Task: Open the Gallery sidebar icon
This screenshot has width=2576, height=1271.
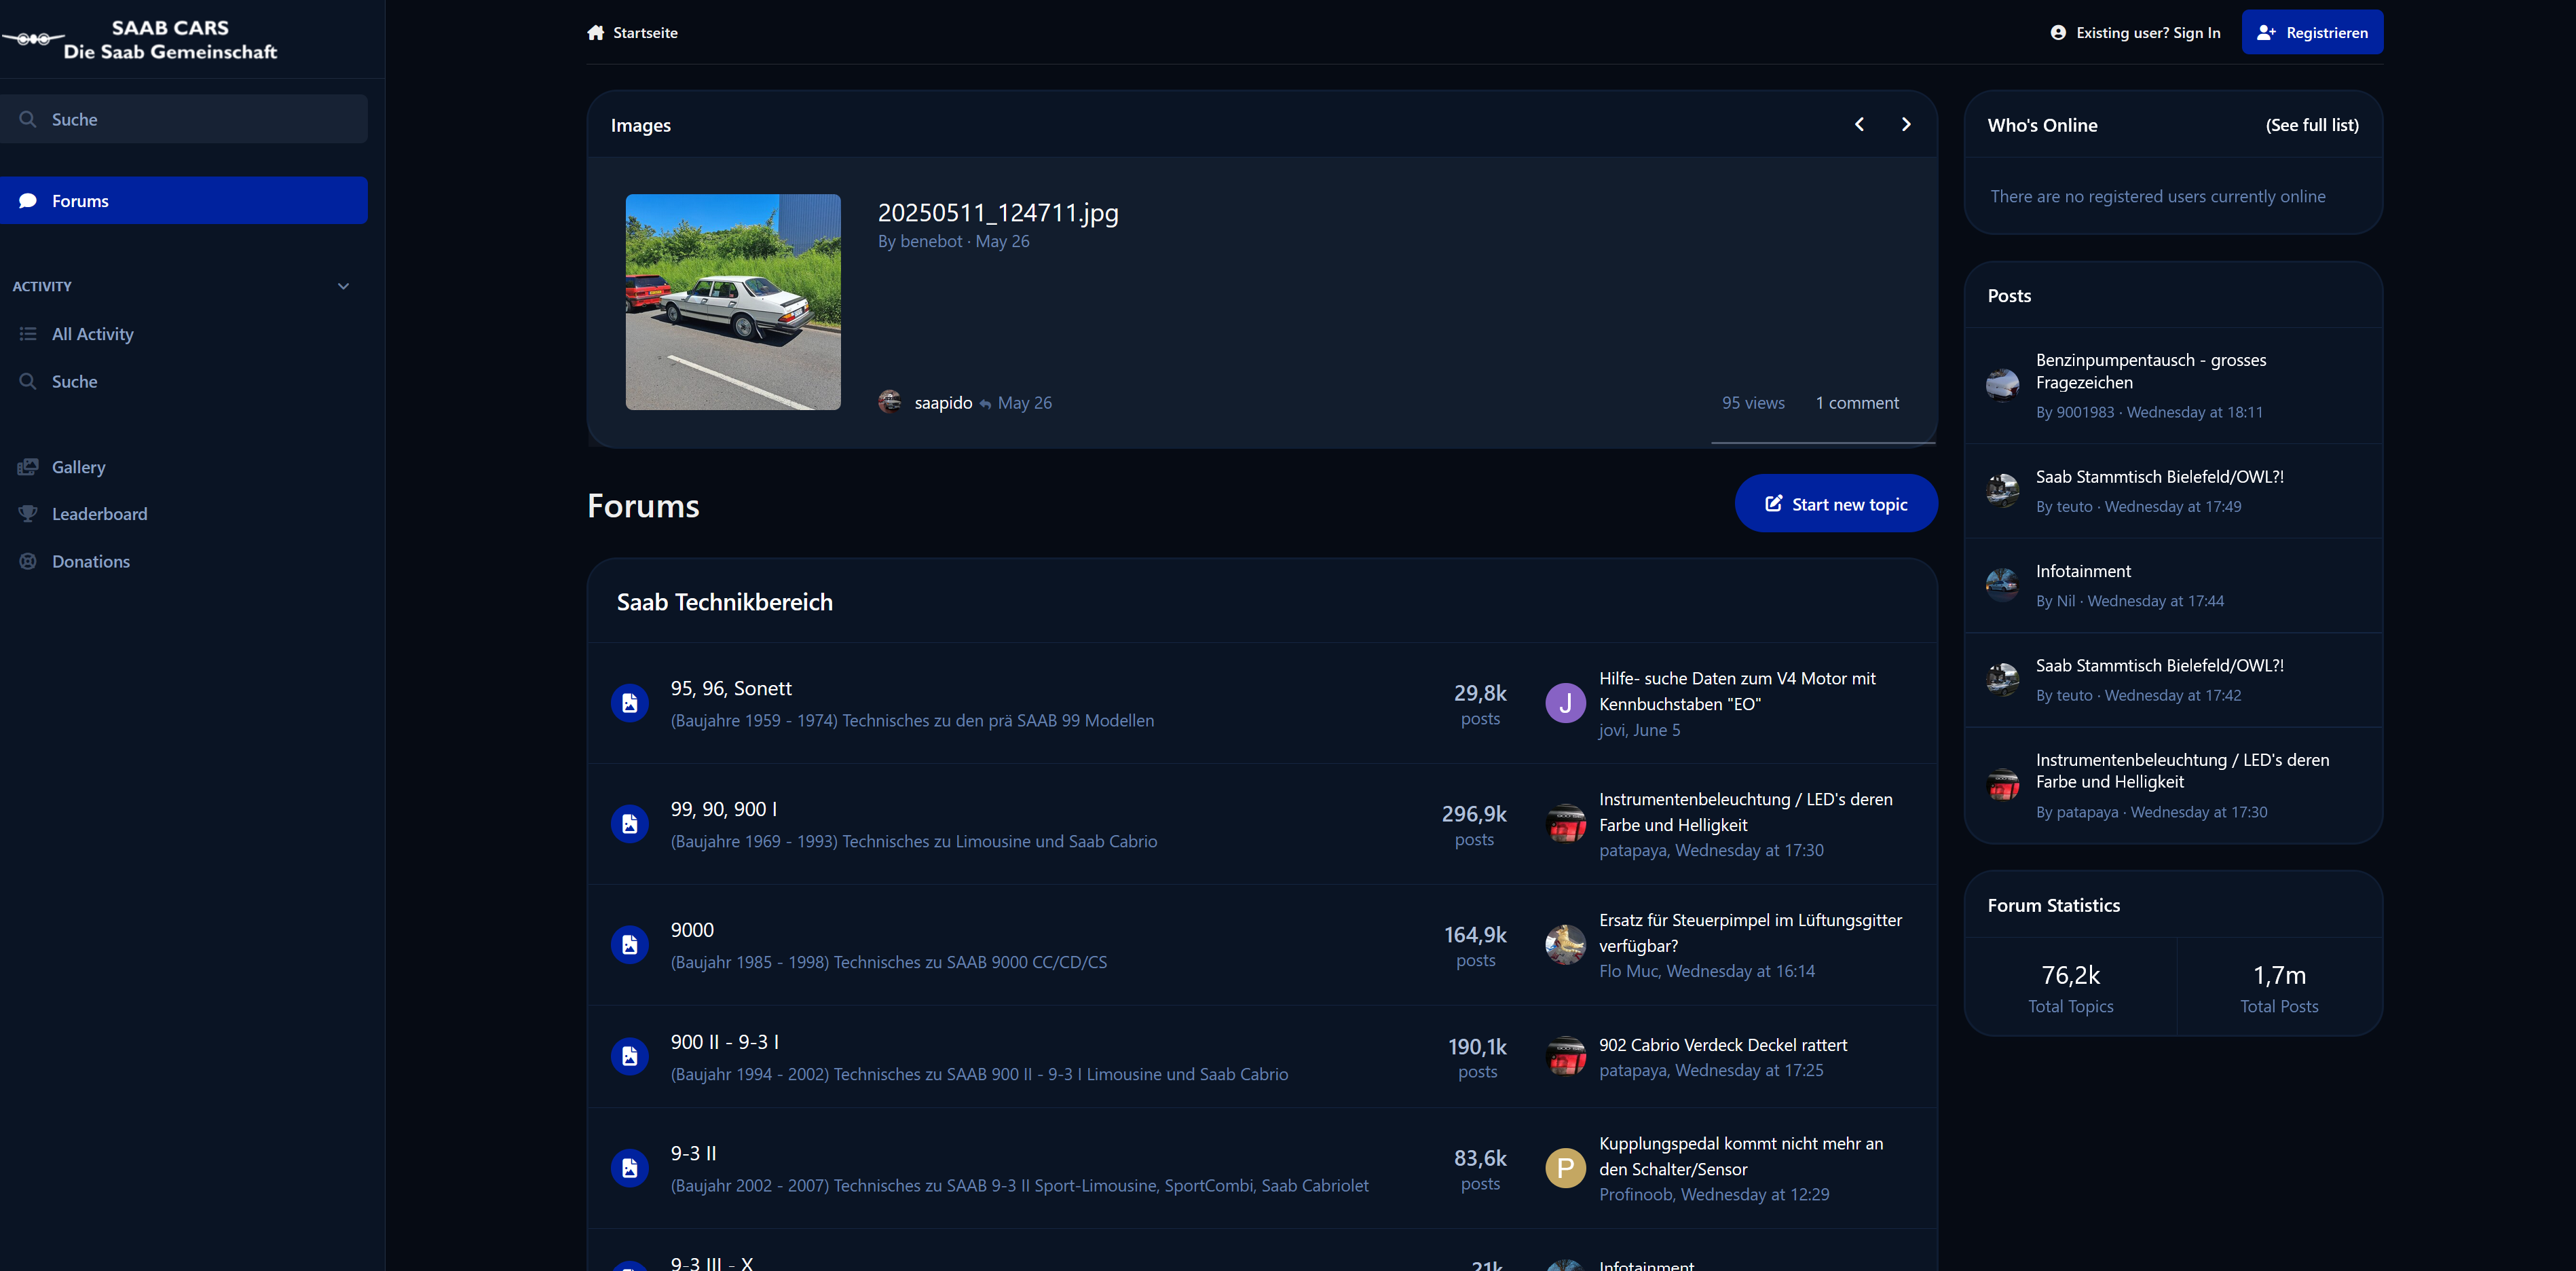Action: pyautogui.click(x=28, y=467)
